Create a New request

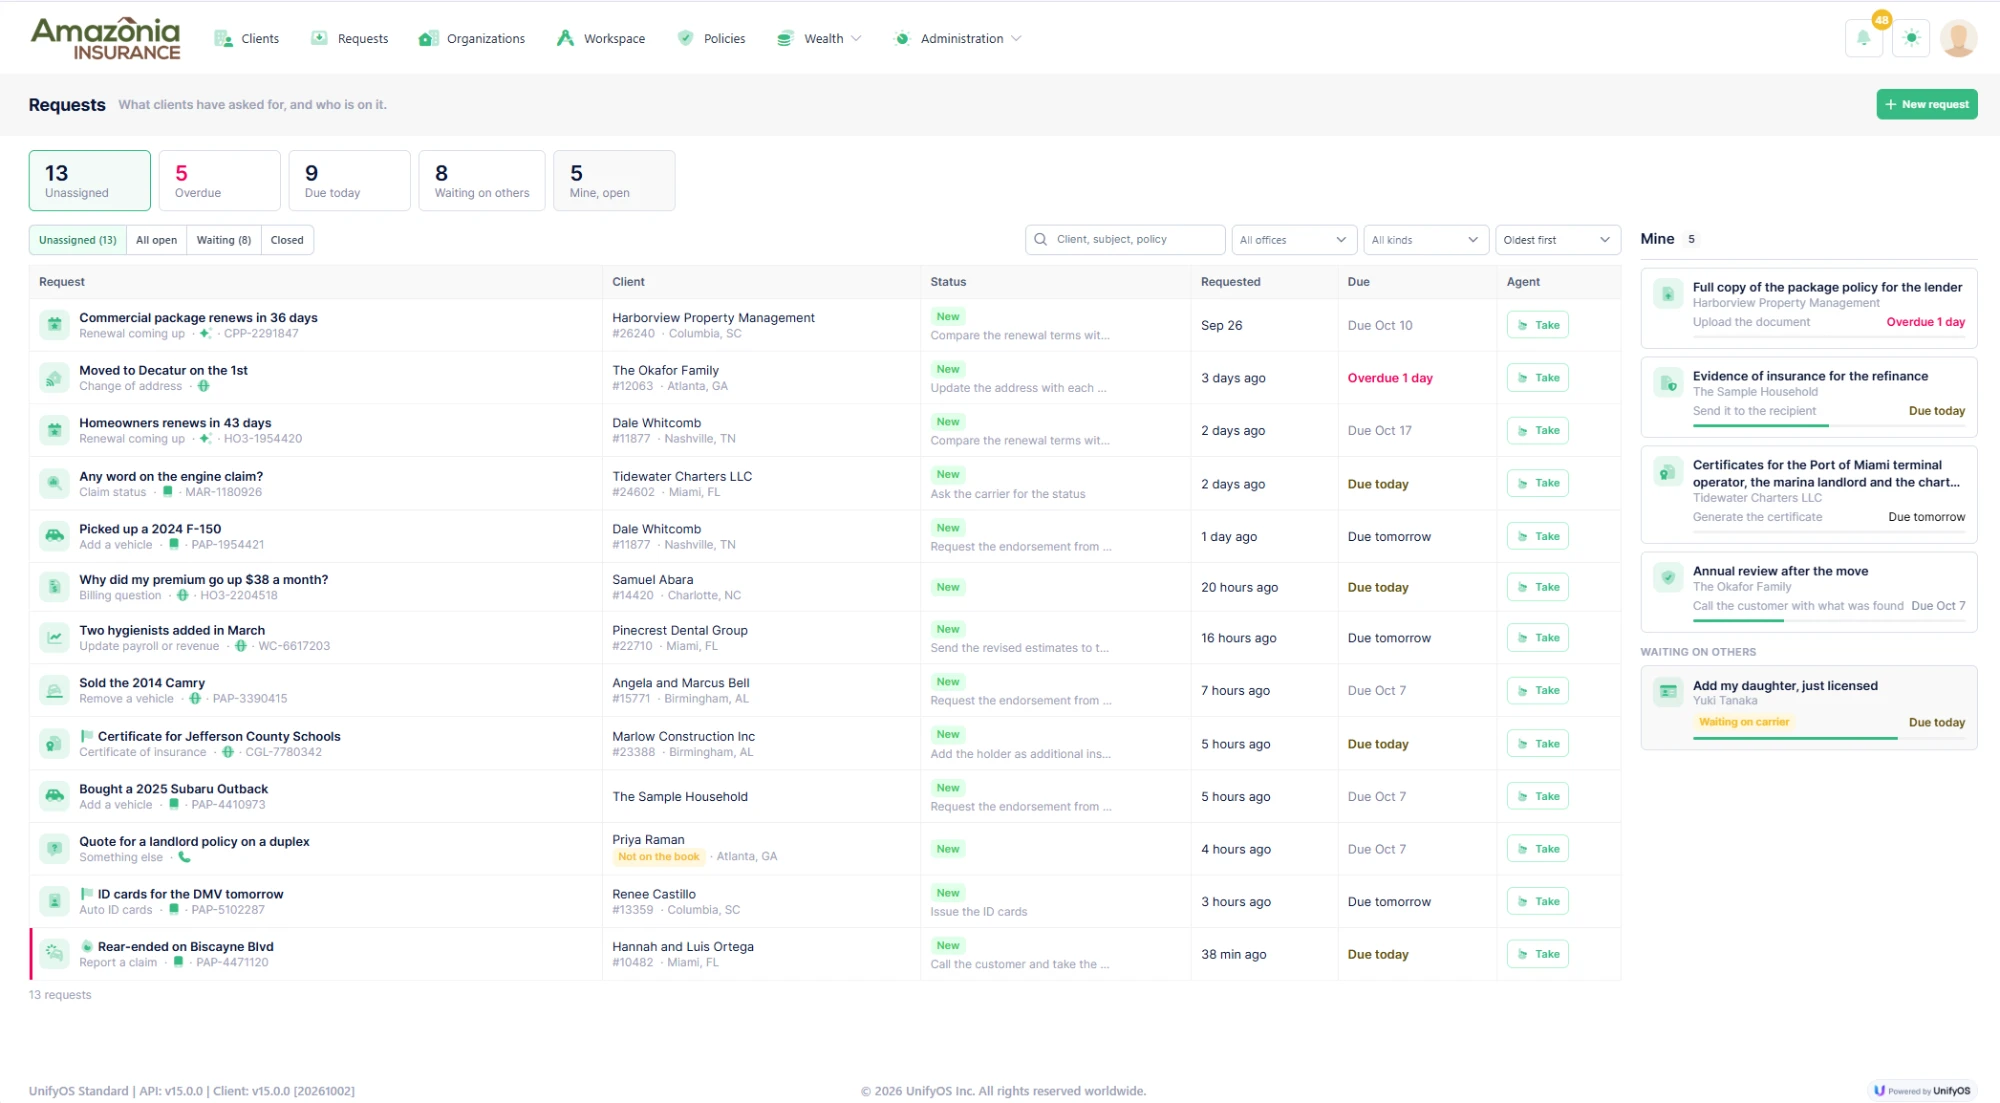pyautogui.click(x=1926, y=104)
